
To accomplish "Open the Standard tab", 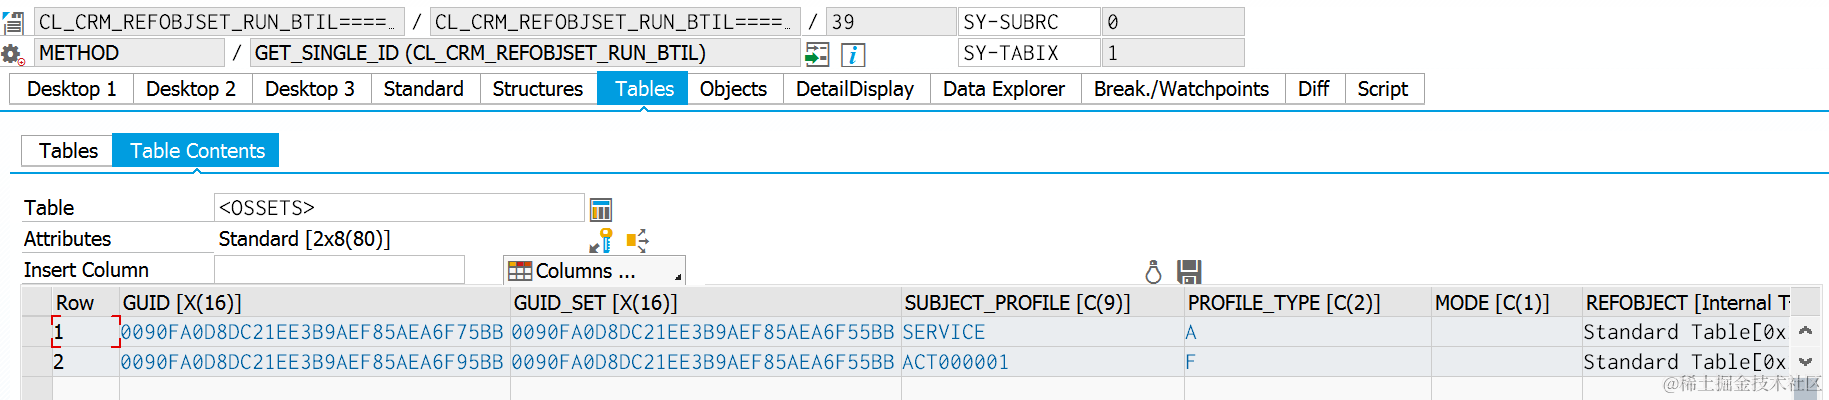I will tap(424, 89).
